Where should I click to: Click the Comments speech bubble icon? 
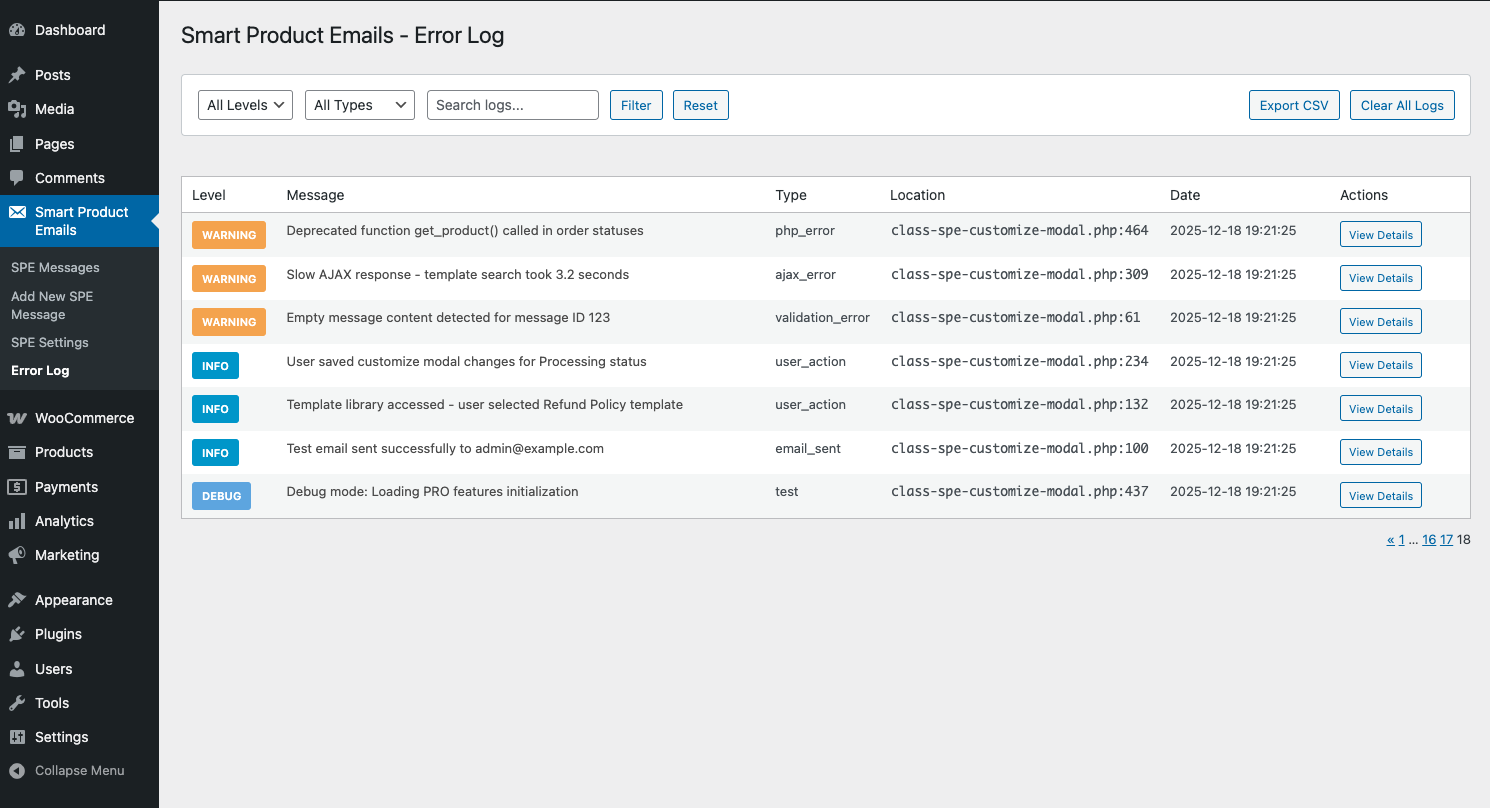(17, 178)
